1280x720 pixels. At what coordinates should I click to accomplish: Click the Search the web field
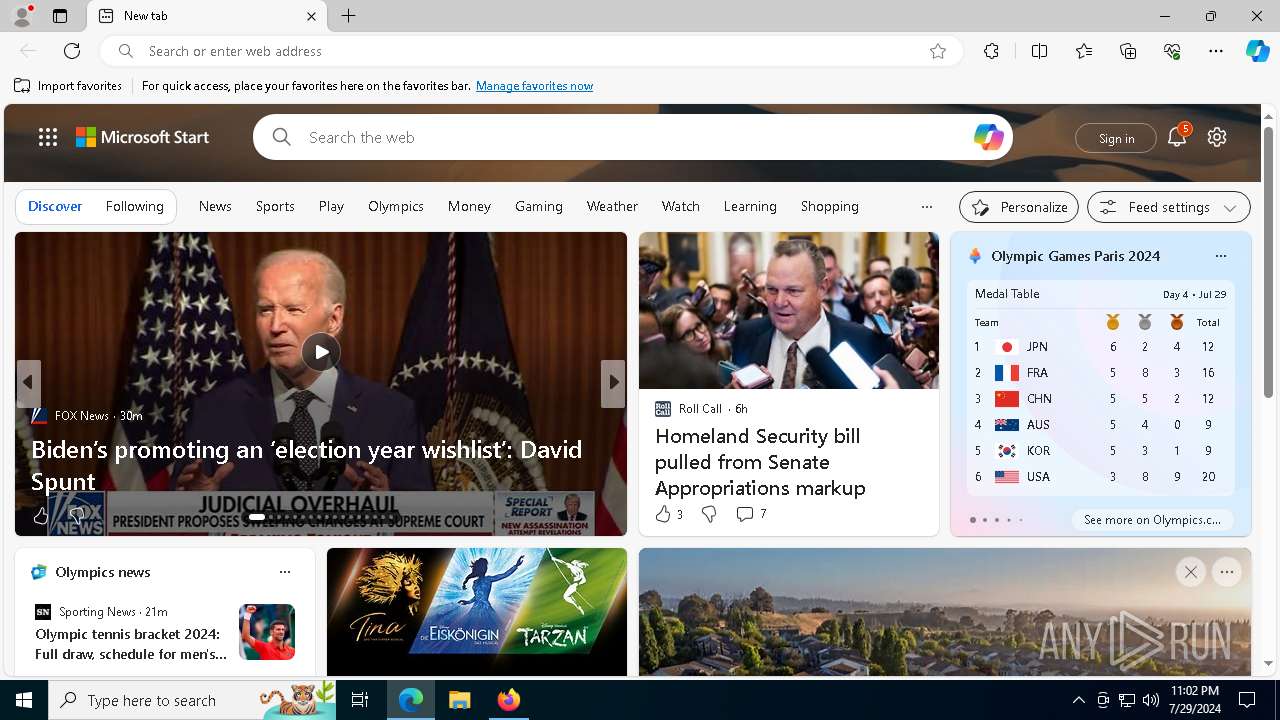click(x=632, y=137)
